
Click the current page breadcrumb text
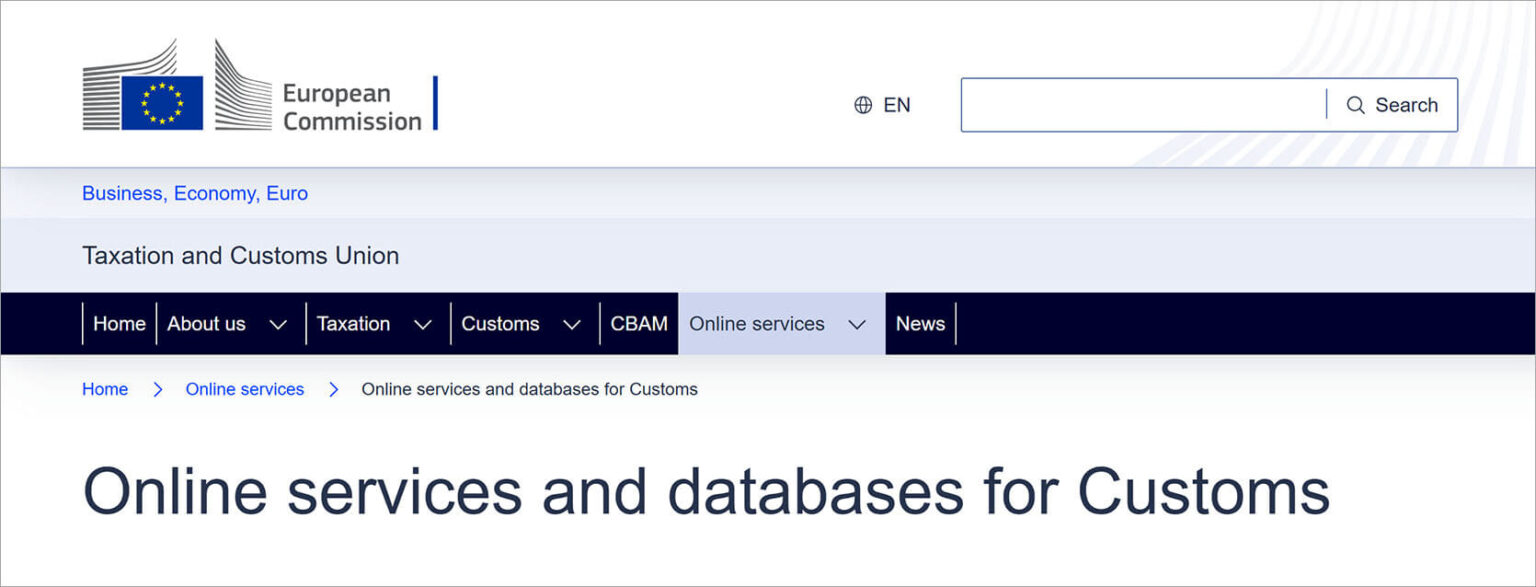point(529,389)
